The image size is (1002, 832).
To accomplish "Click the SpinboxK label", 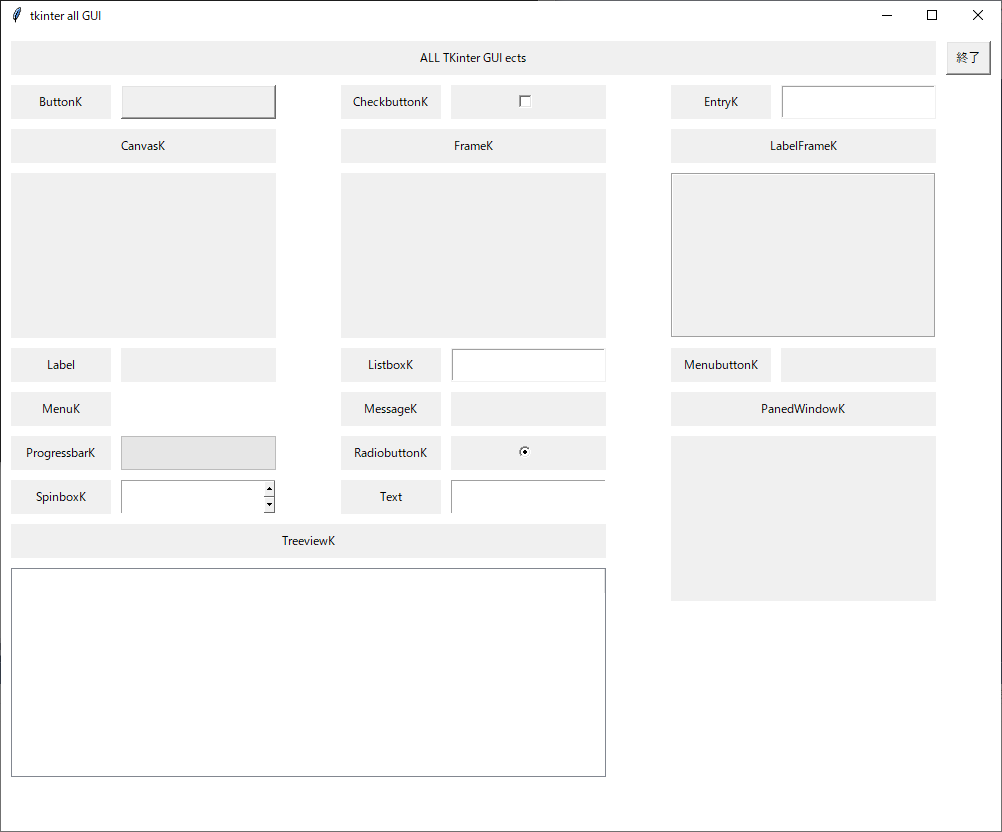I will tap(61, 497).
